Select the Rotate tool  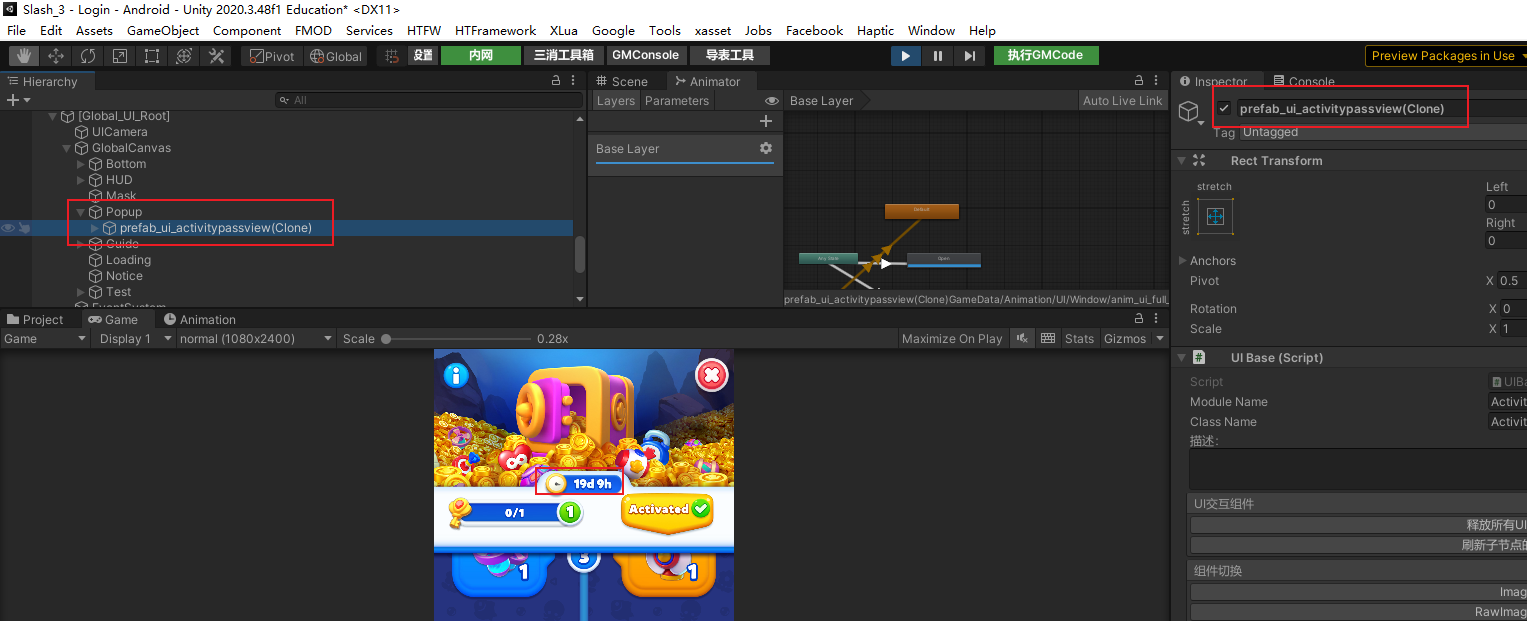(x=88, y=56)
